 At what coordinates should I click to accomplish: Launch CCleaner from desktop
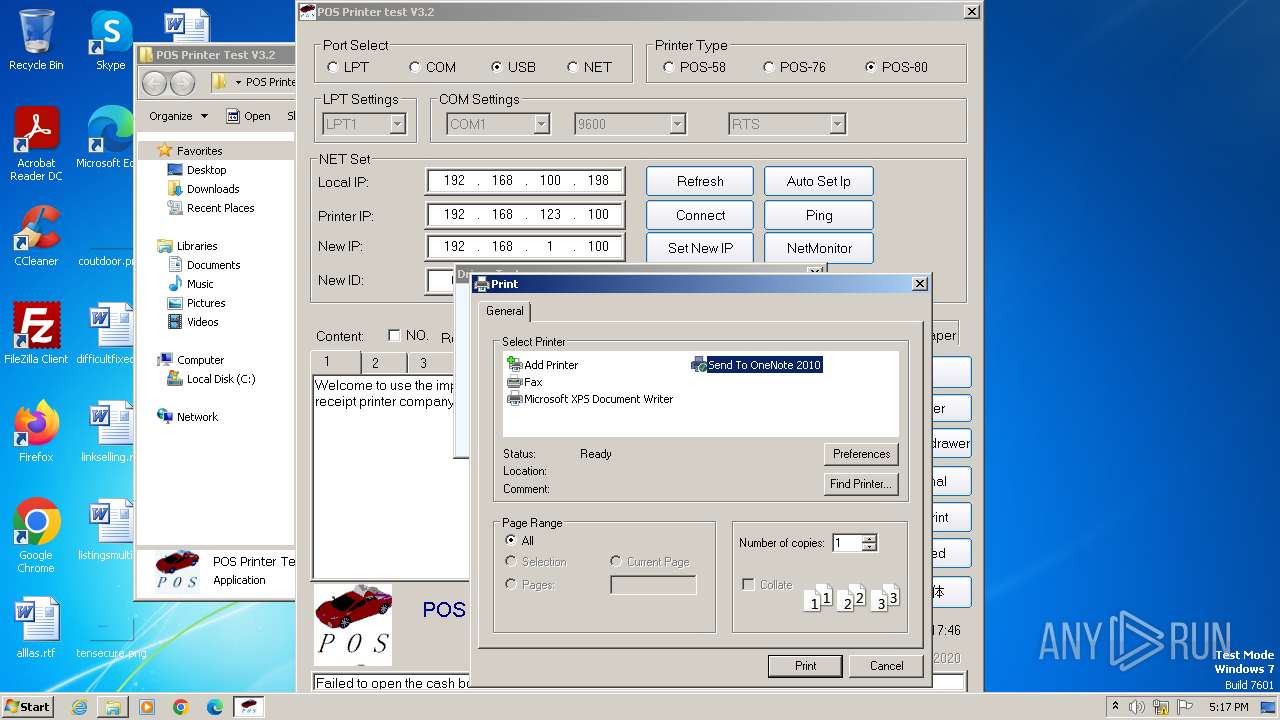pyautogui.click(x=36, y=236)
